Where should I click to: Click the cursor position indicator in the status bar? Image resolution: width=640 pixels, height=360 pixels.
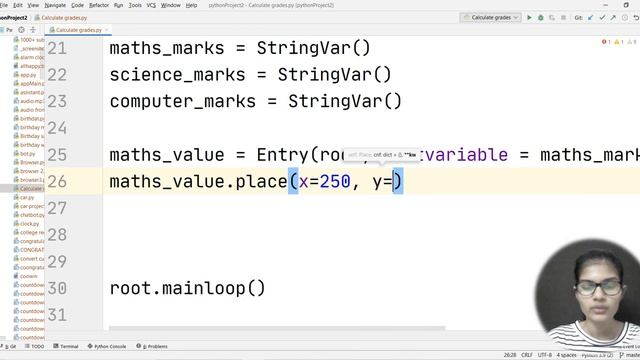510,355
